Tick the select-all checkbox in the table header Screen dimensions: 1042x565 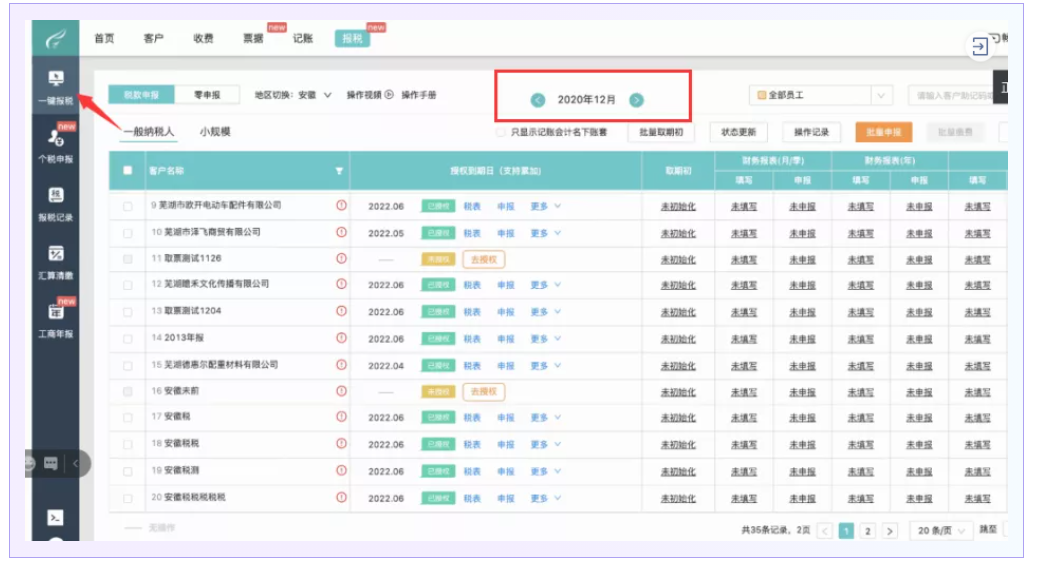[x=127, y=171]
